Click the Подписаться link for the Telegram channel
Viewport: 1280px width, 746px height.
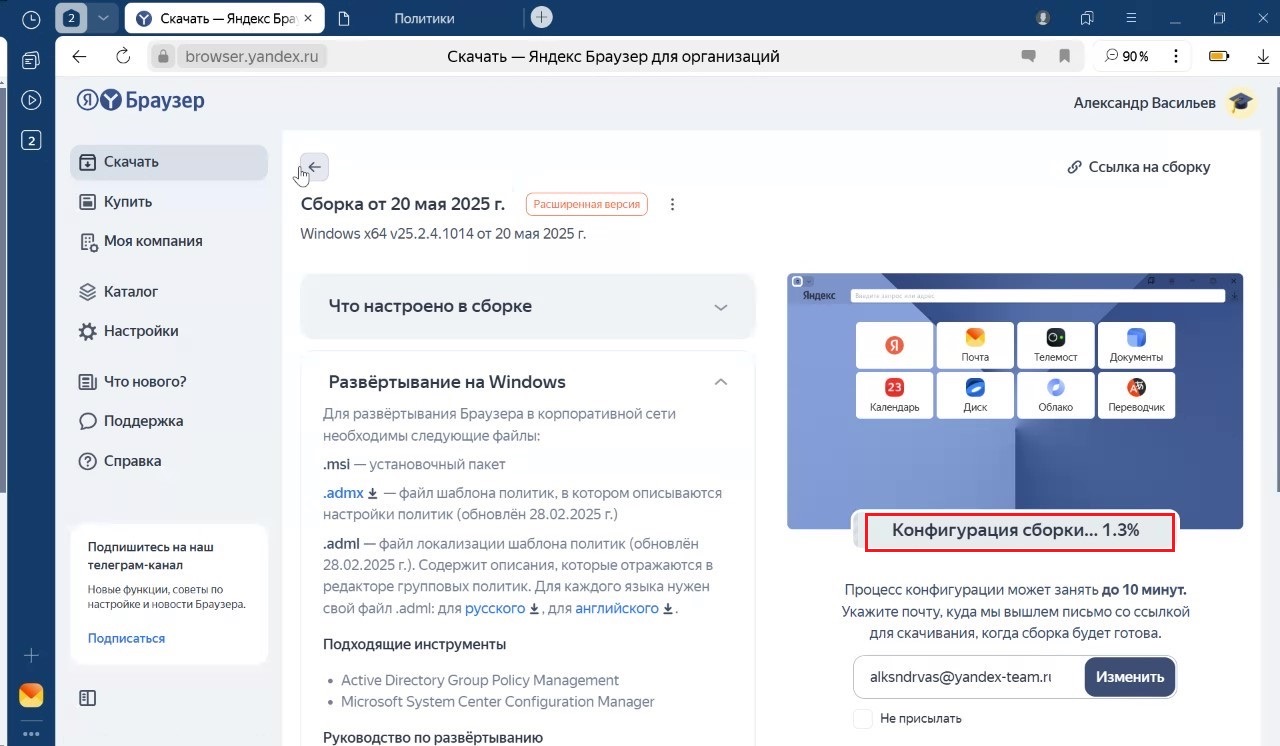(x=126, y=638)
